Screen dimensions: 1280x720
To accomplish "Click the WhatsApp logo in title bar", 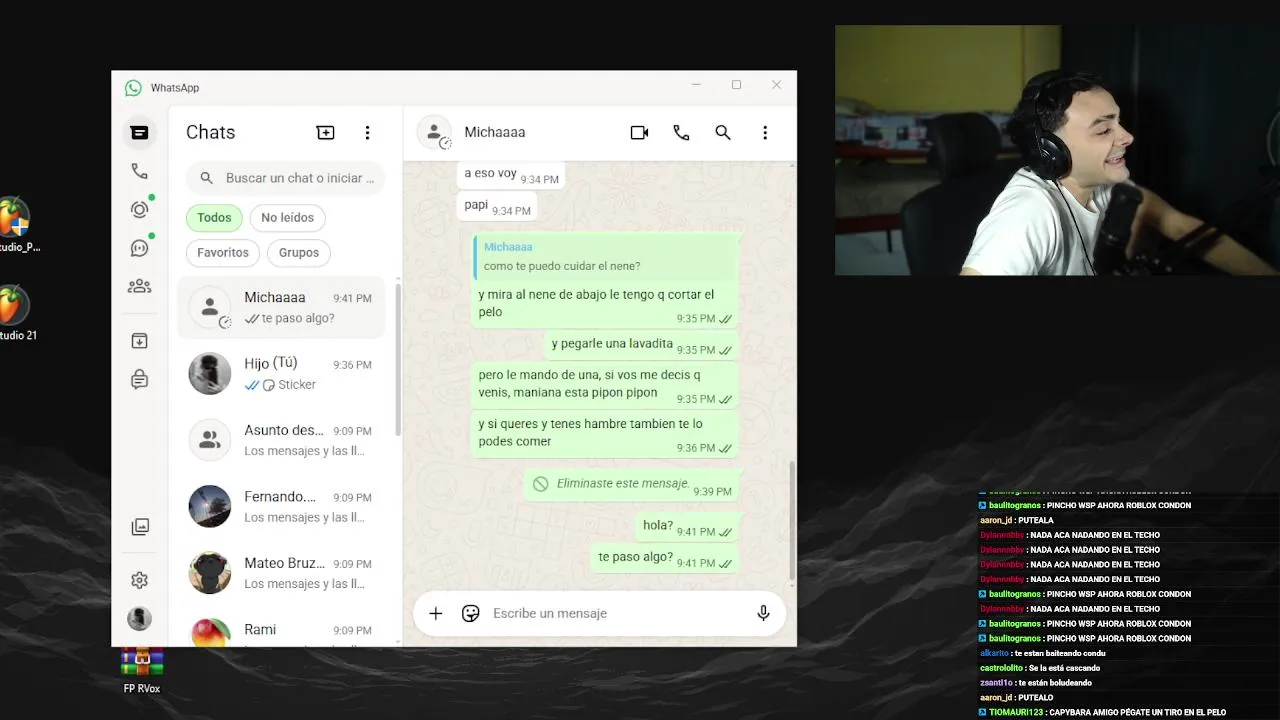I will [x=133, y=88].
